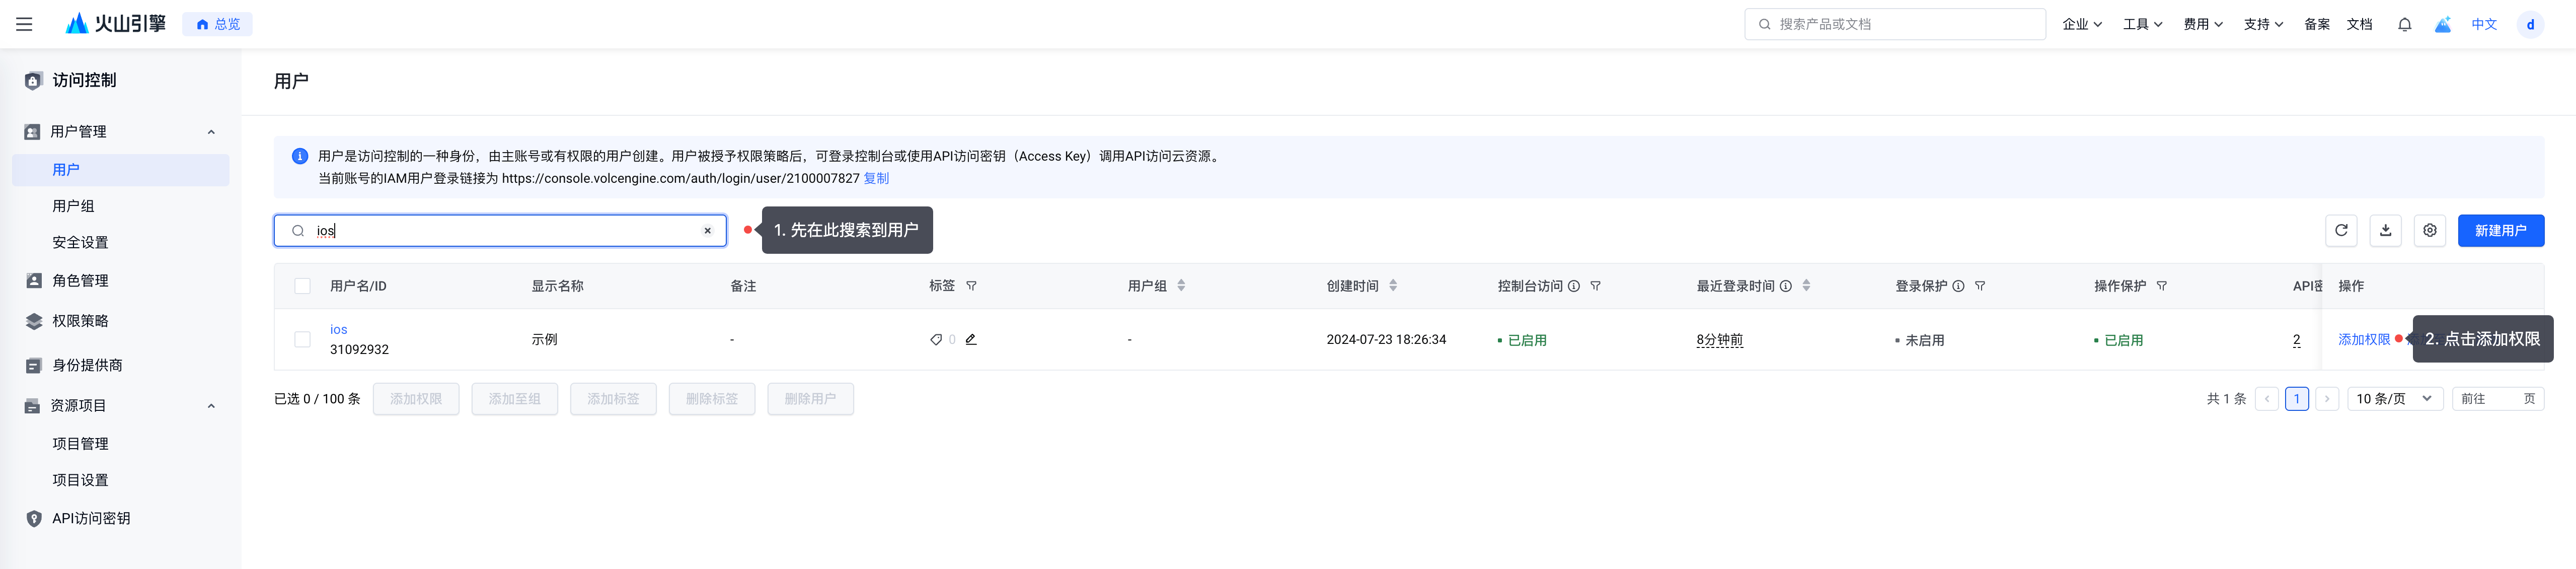
Task: Show info for 控制台访问
Action: (x=1574, y=286)
